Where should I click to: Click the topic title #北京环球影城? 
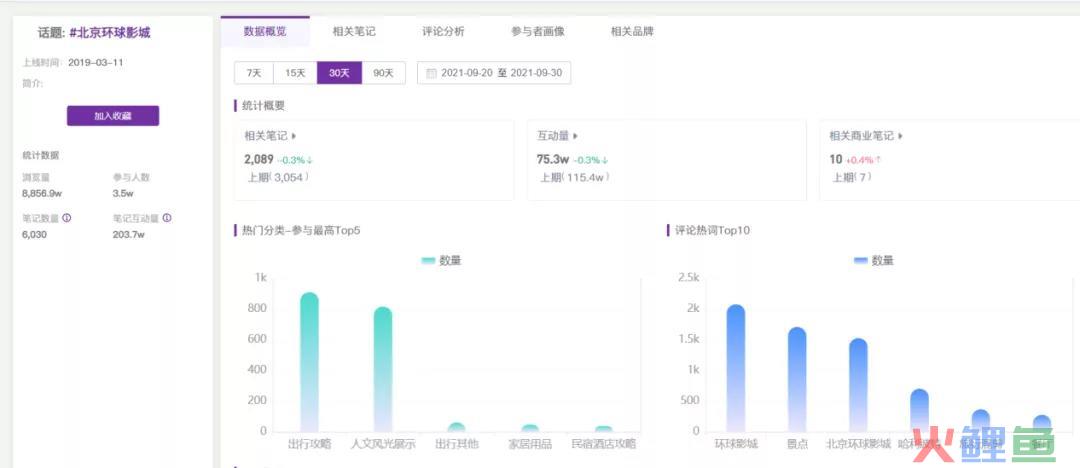tap(110, 33)
